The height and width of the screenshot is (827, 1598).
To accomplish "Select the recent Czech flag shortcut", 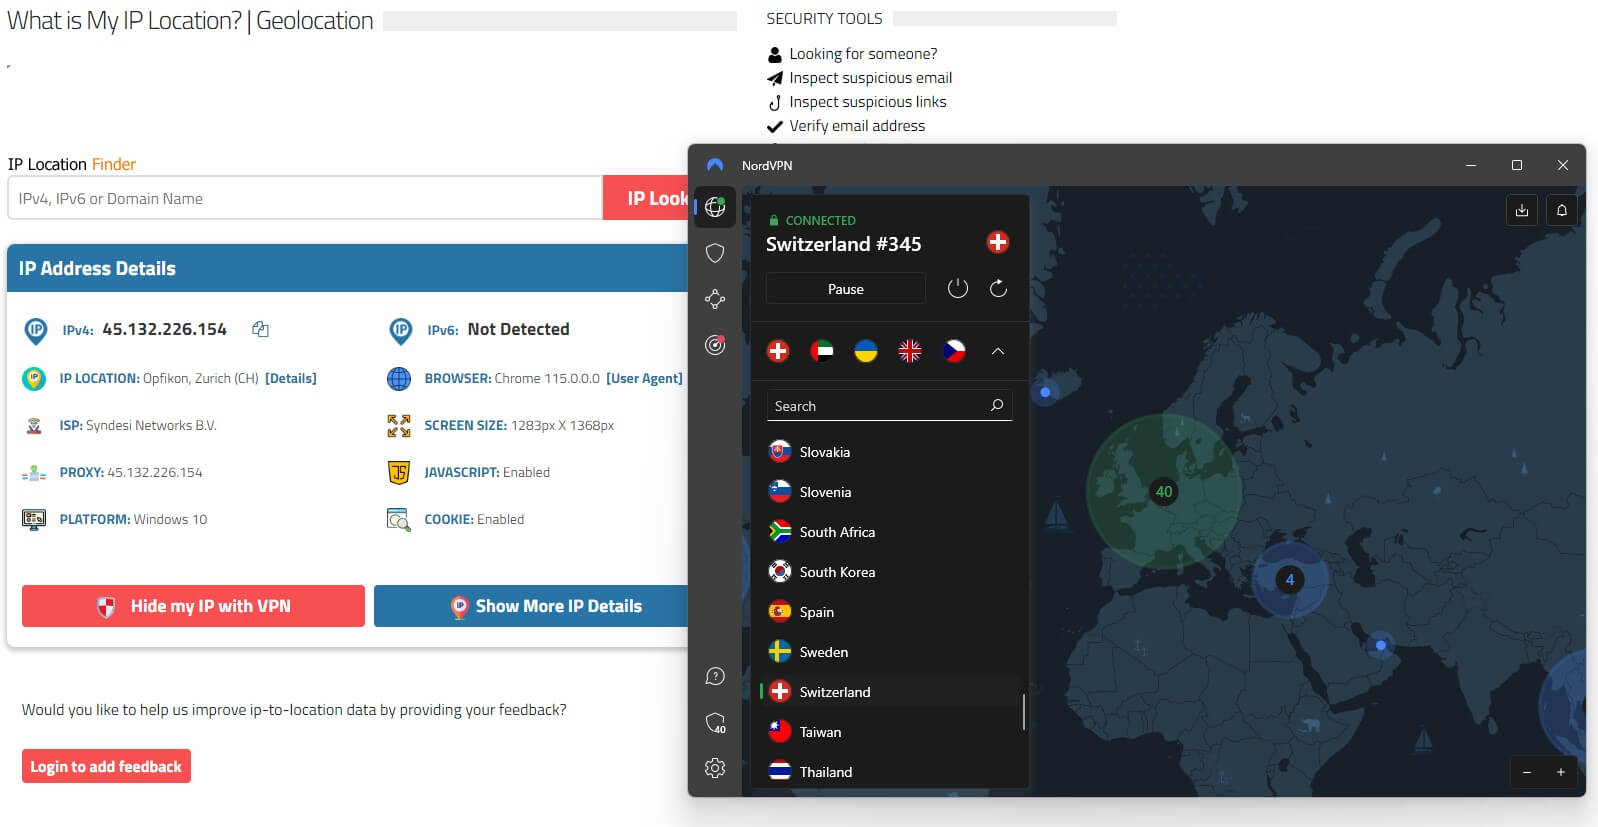I will (x=954, y=351).
